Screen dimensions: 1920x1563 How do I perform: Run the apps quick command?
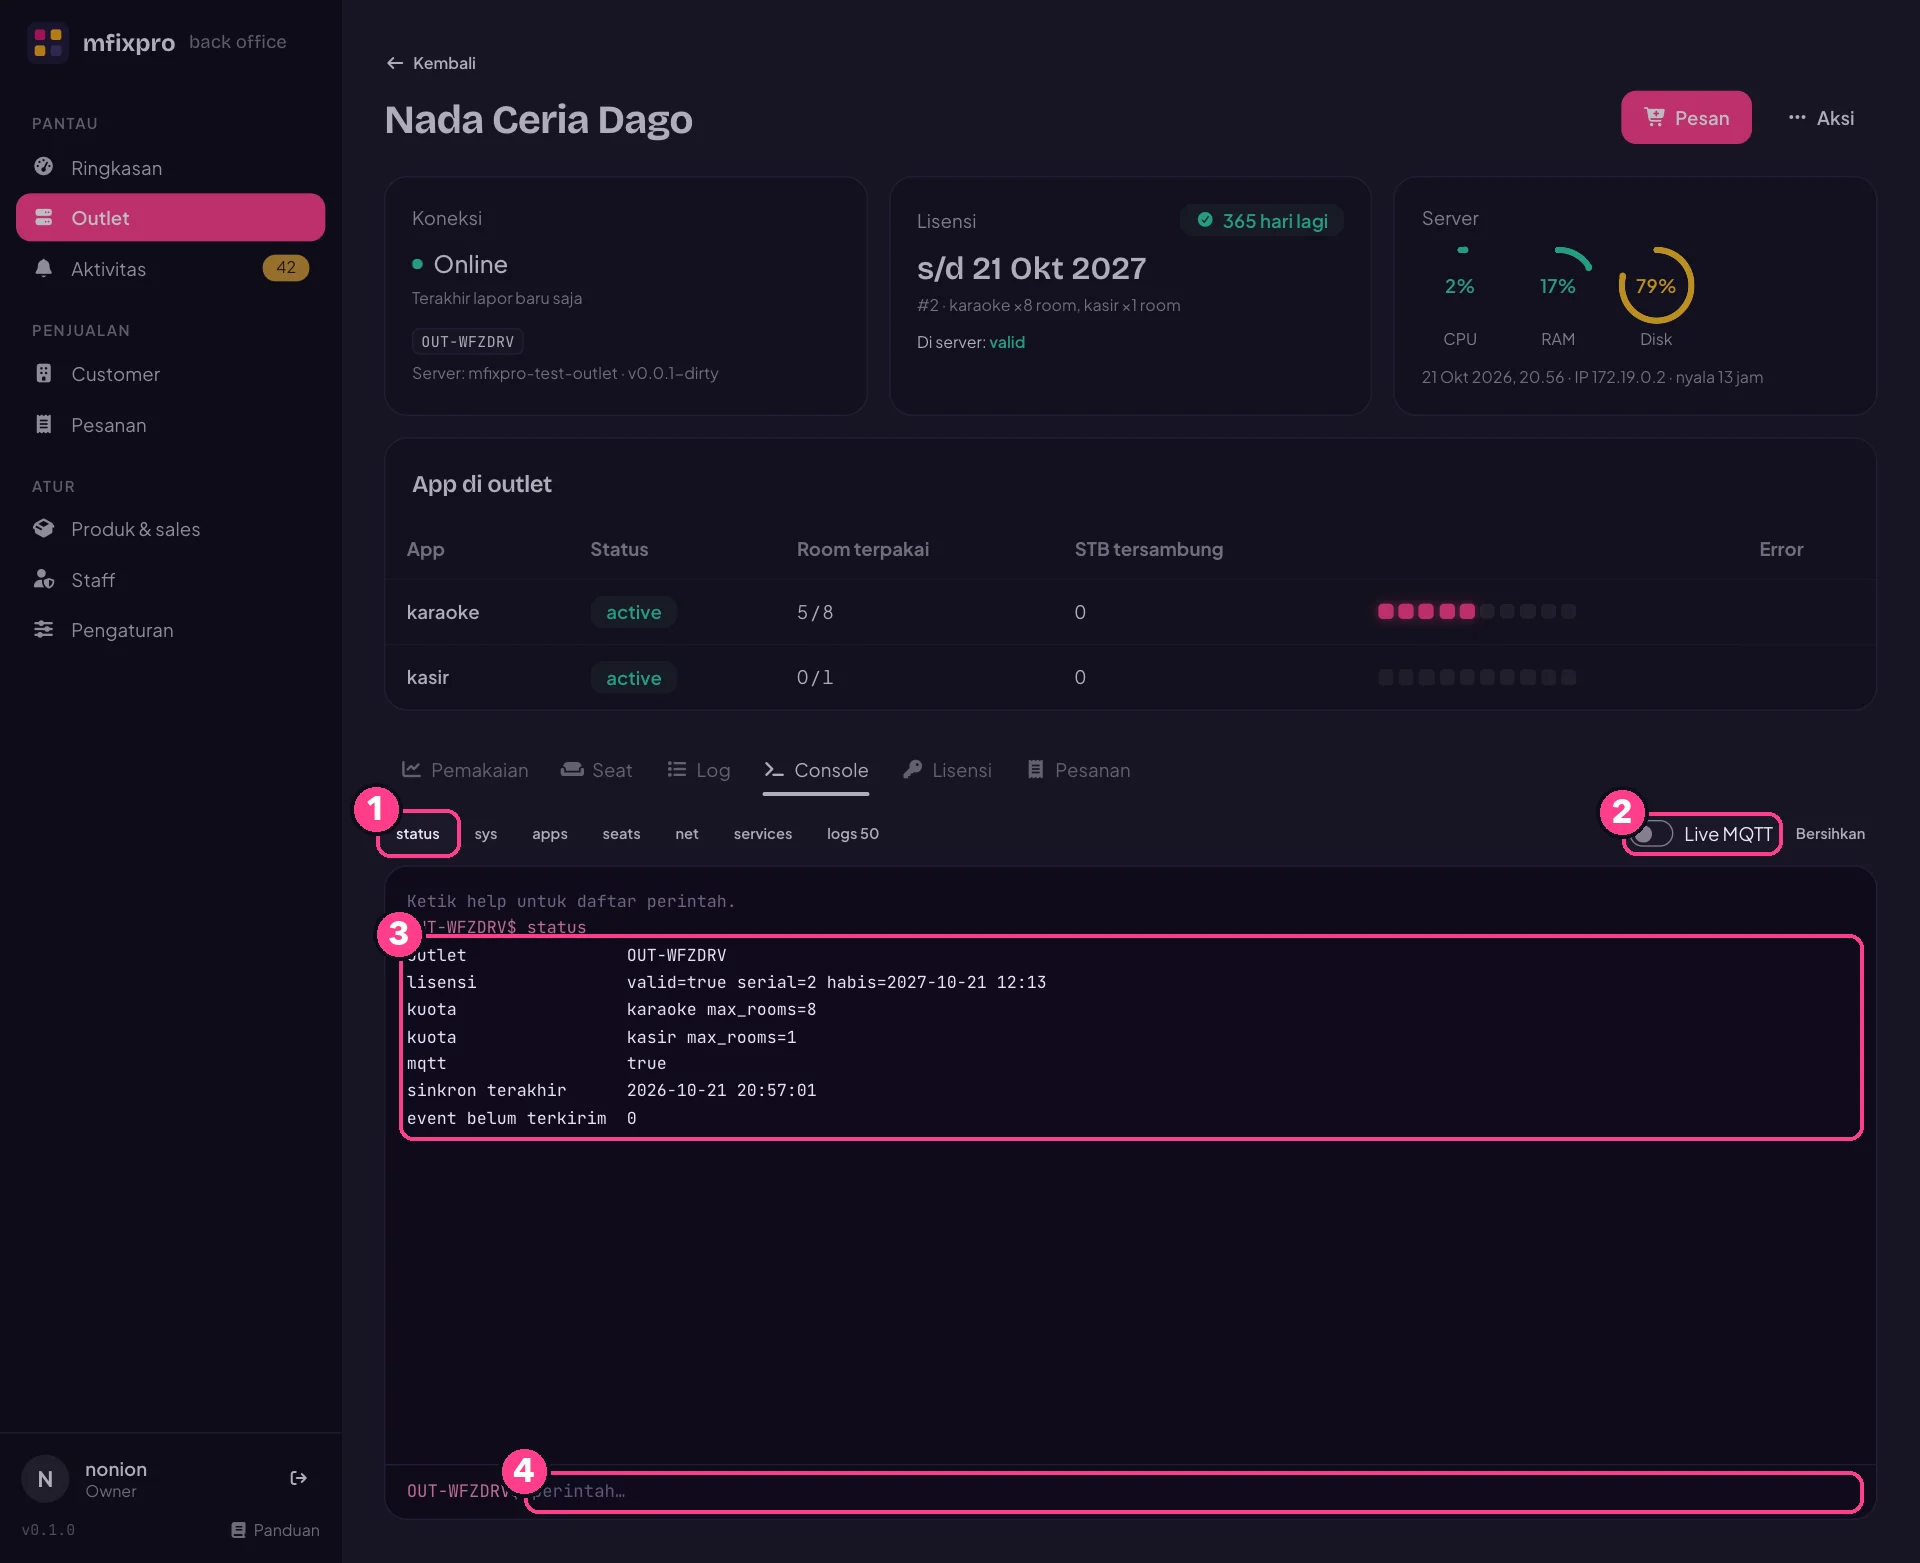click(x=550, y=834)
